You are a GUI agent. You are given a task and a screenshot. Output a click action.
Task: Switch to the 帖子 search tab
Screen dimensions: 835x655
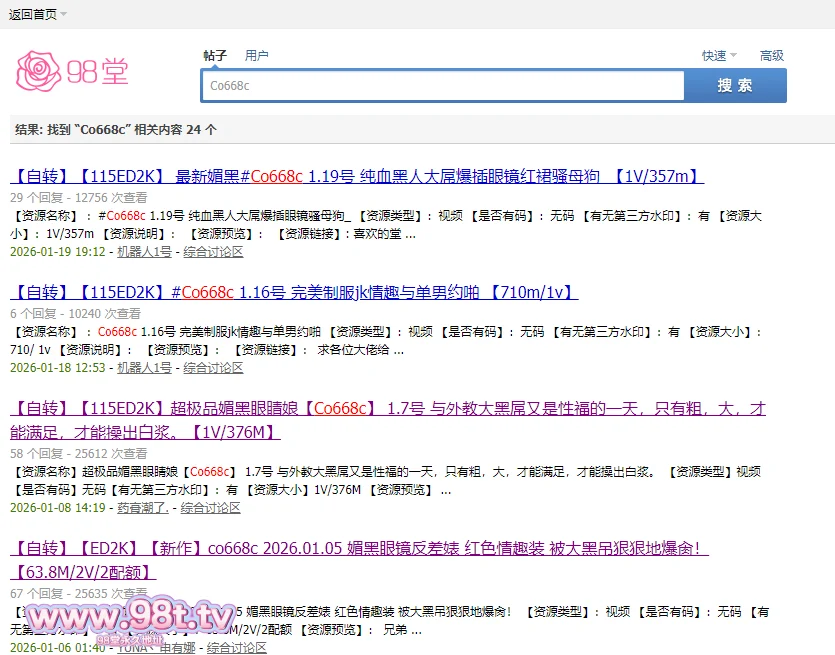click(215, 56)
